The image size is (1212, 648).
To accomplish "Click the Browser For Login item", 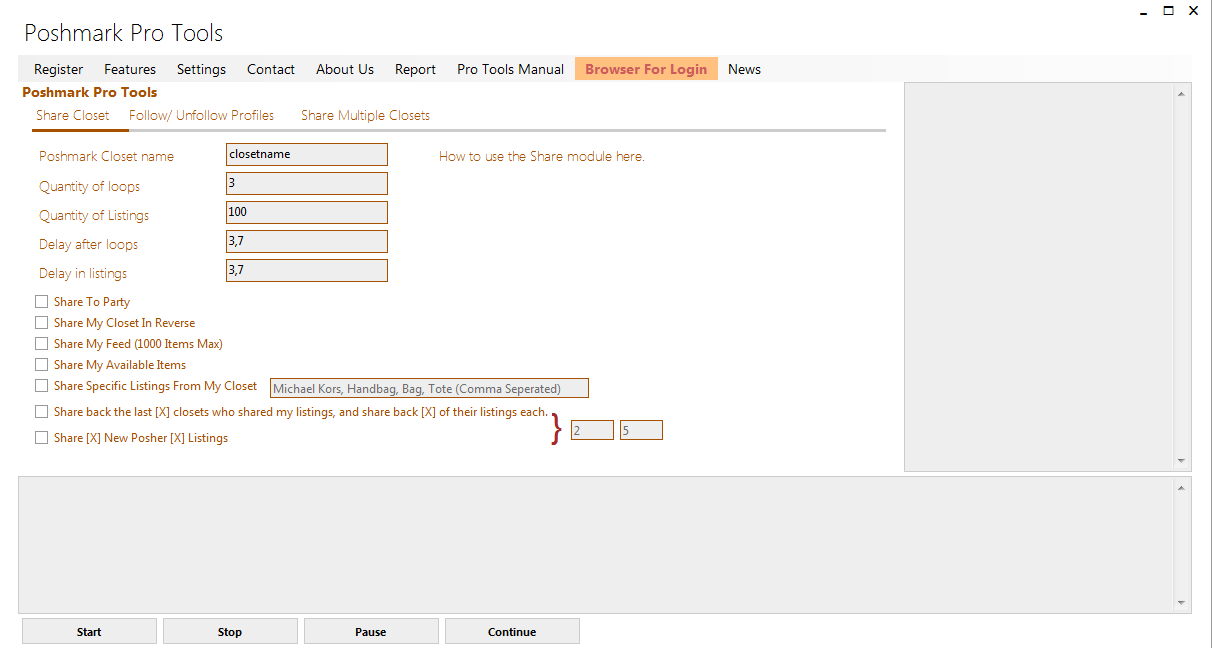I will point(646,69).
